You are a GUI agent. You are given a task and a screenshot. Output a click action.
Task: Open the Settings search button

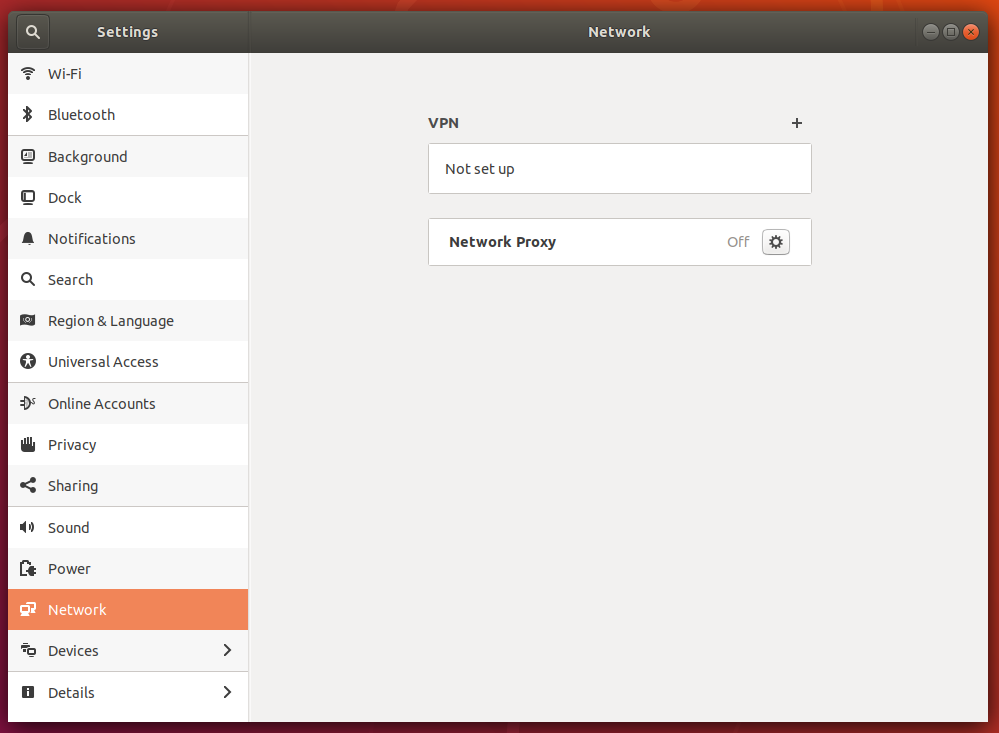pos(32,32)
